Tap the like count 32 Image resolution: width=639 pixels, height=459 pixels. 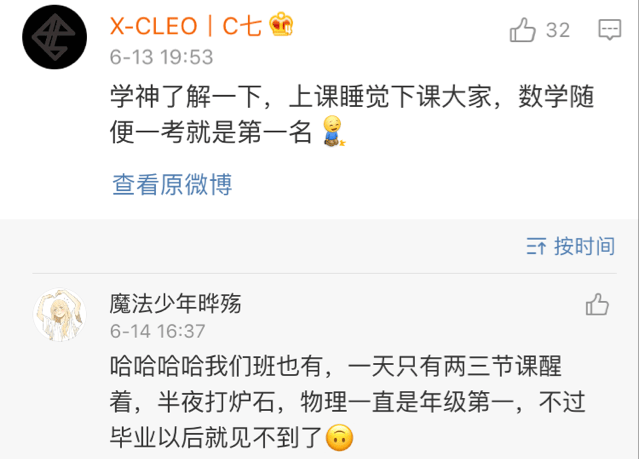pos(558,30)
